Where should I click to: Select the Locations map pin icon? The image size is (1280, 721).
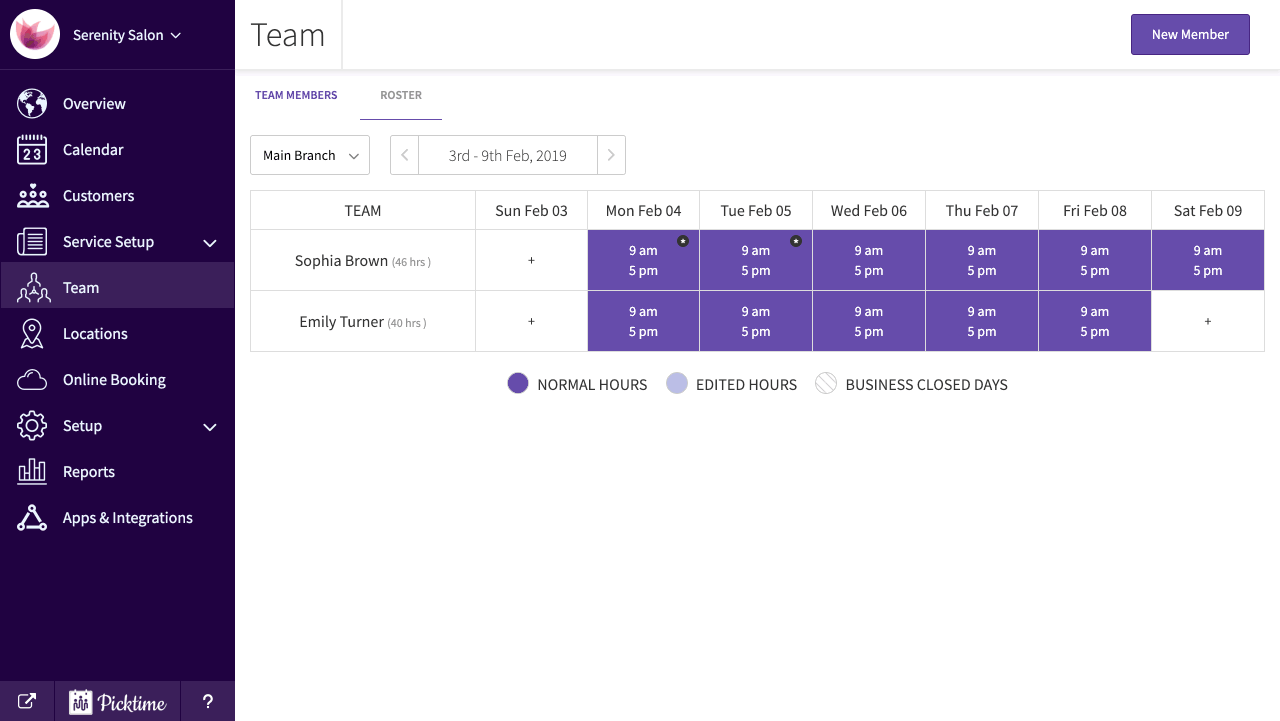(32, 334)
